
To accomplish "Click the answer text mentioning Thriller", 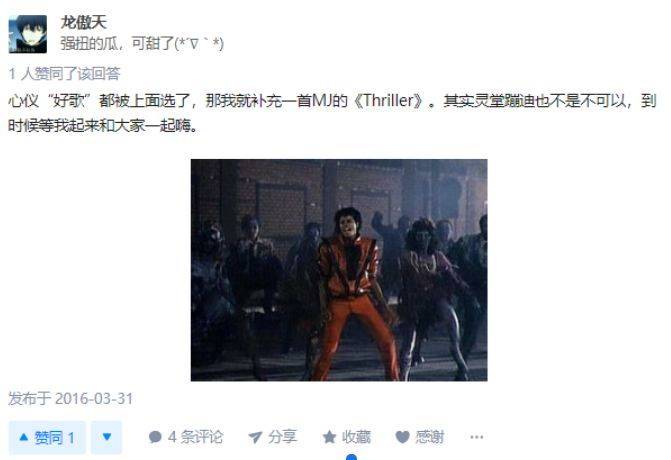I will [x=332, y=113].
